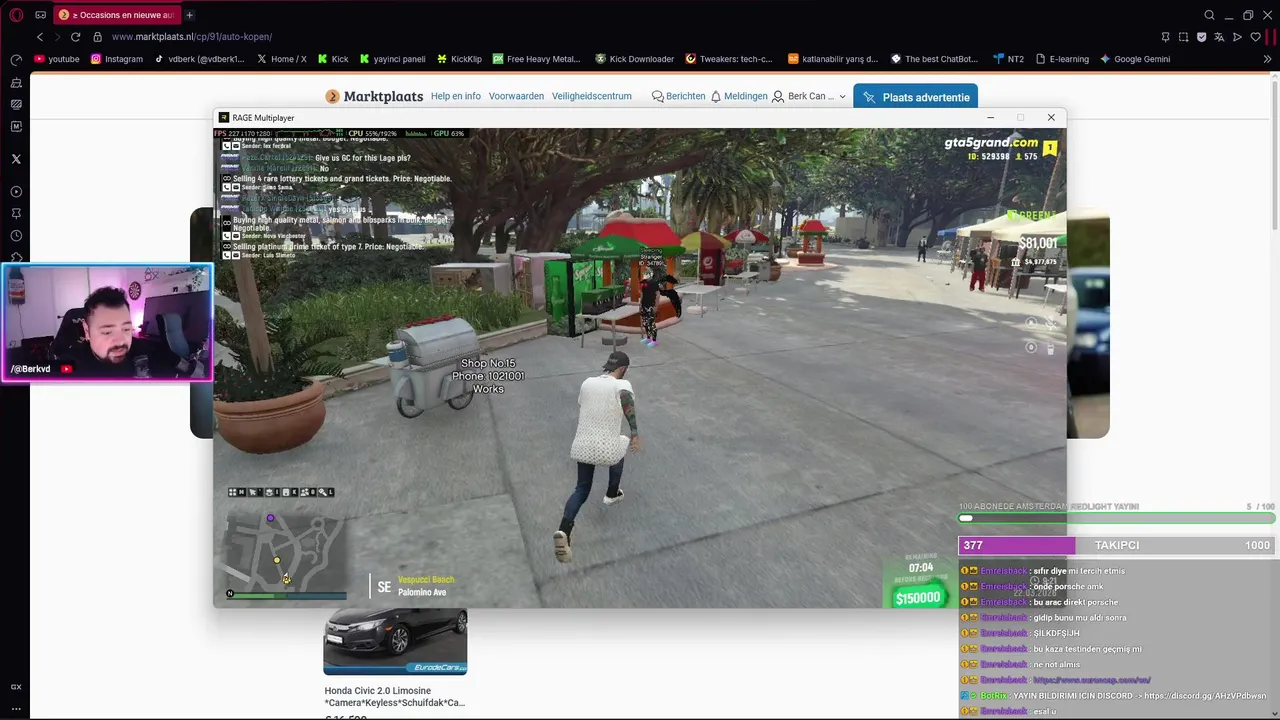Open the E-learning bookmark
This screenshot has height=720, width=1280.
1062,59
